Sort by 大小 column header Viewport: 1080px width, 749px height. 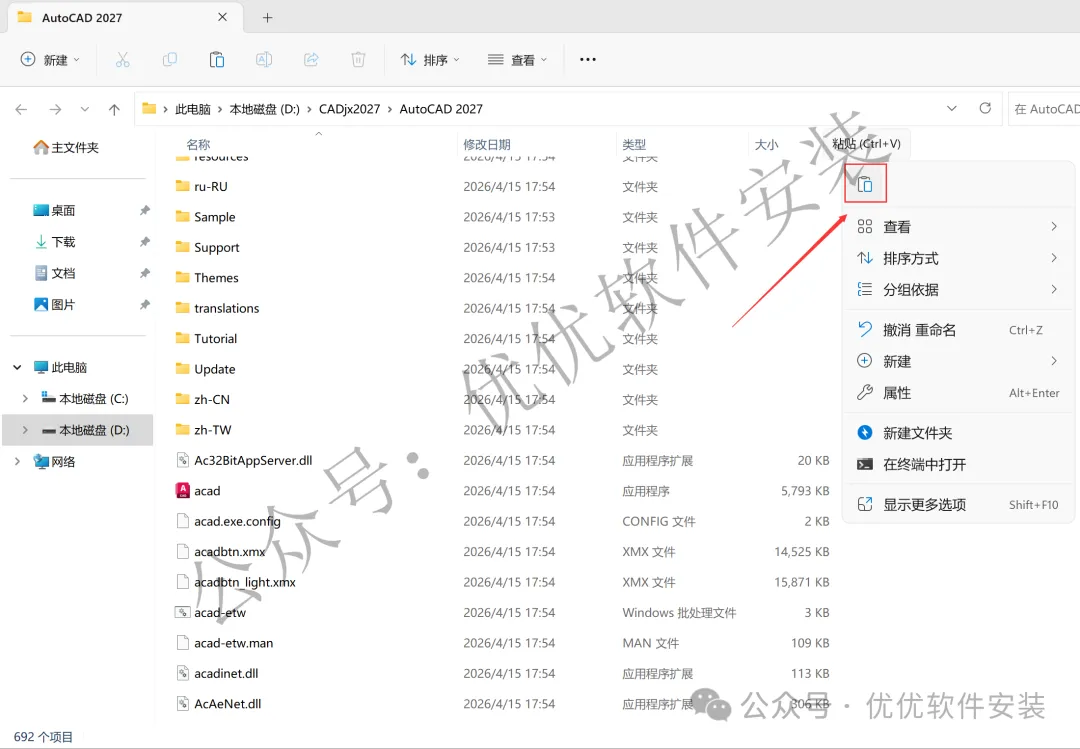[x=767, y=145]
